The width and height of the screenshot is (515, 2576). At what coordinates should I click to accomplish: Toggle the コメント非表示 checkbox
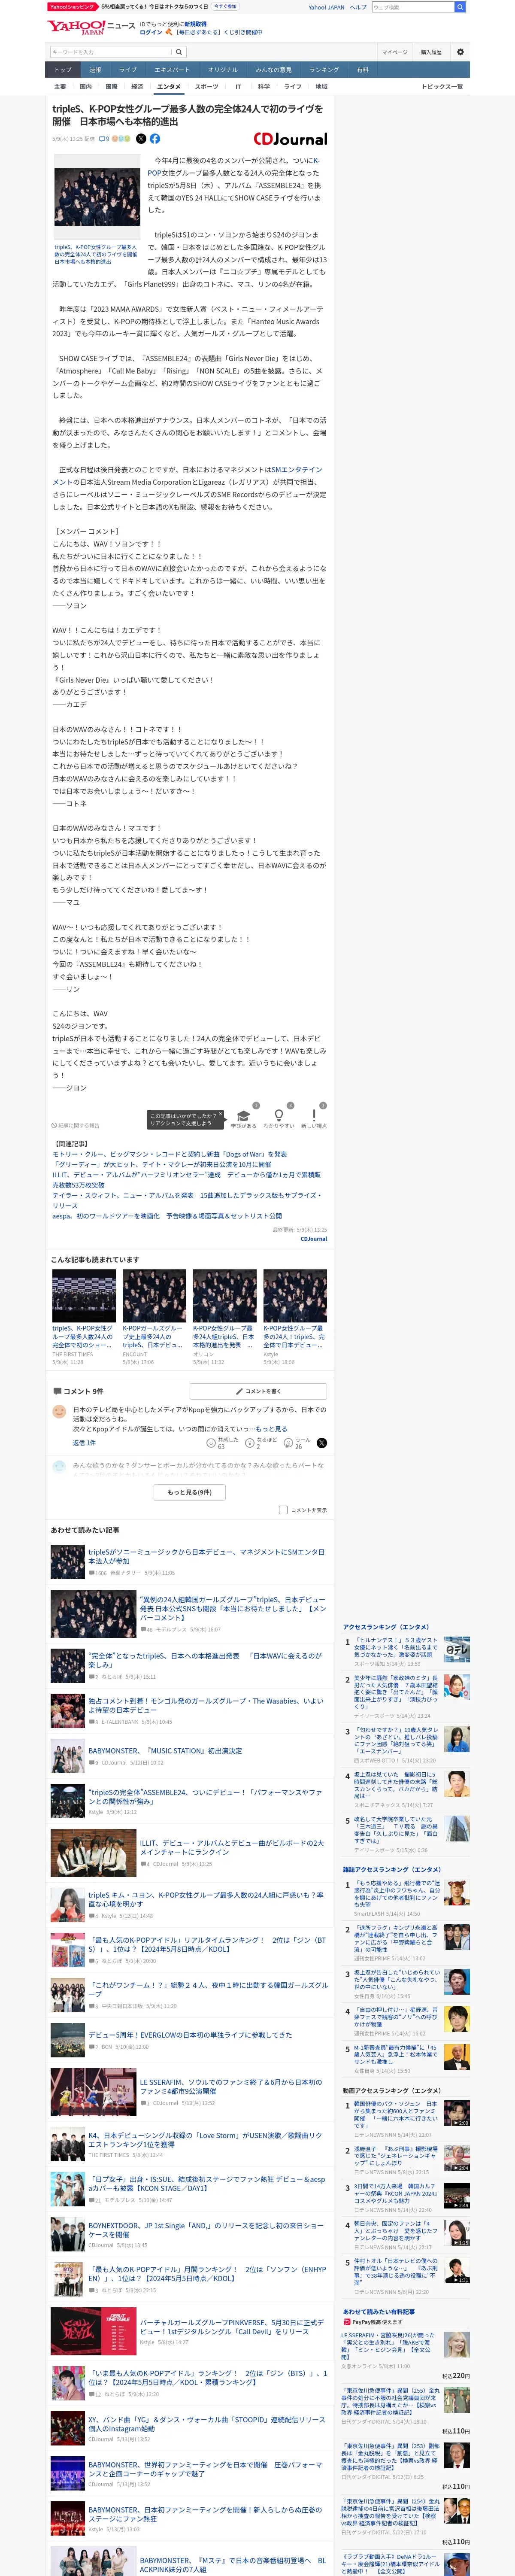[283, 1510]
